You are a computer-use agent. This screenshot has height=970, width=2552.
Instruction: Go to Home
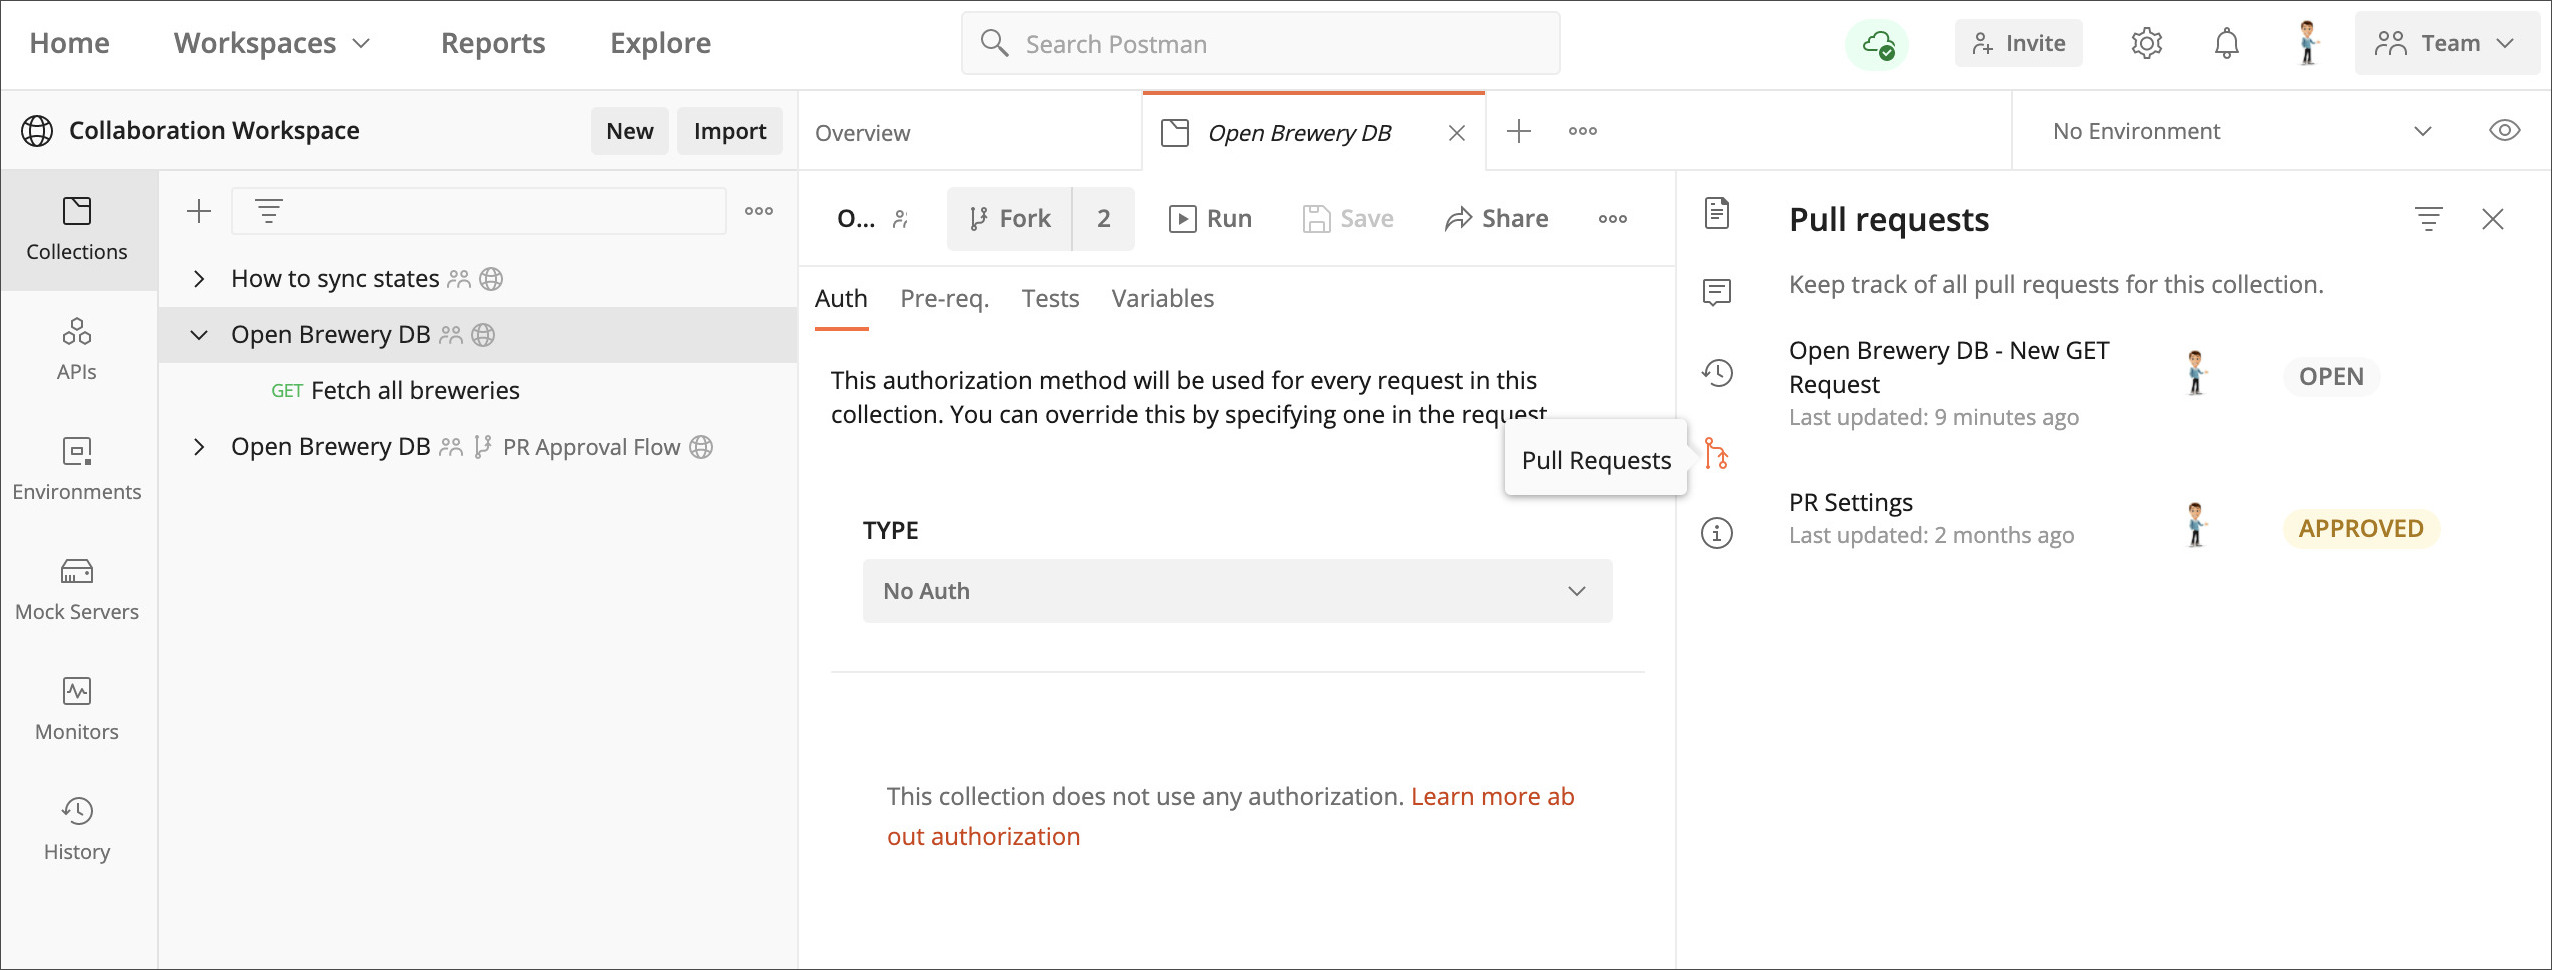[69, 43]
